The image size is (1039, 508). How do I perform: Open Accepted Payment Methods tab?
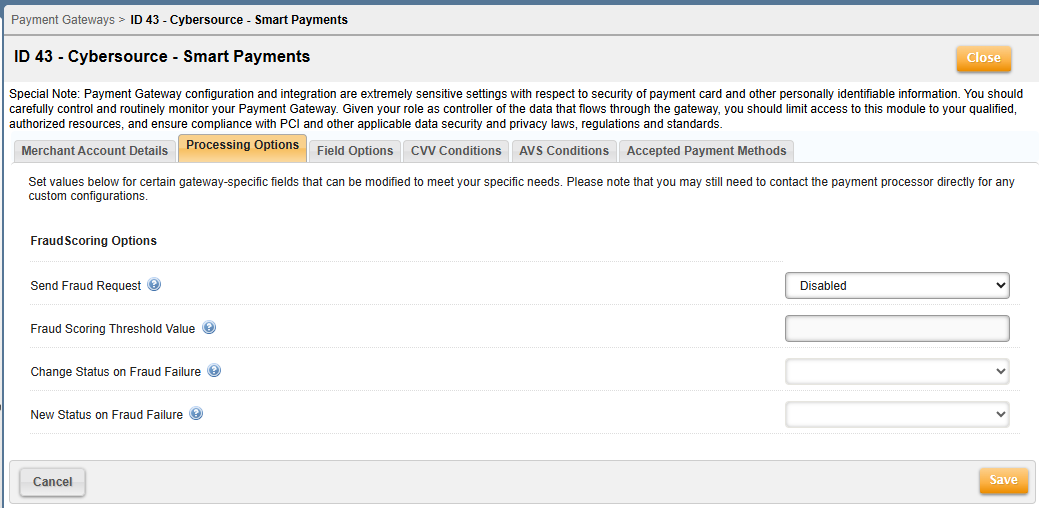pos(706,151)
